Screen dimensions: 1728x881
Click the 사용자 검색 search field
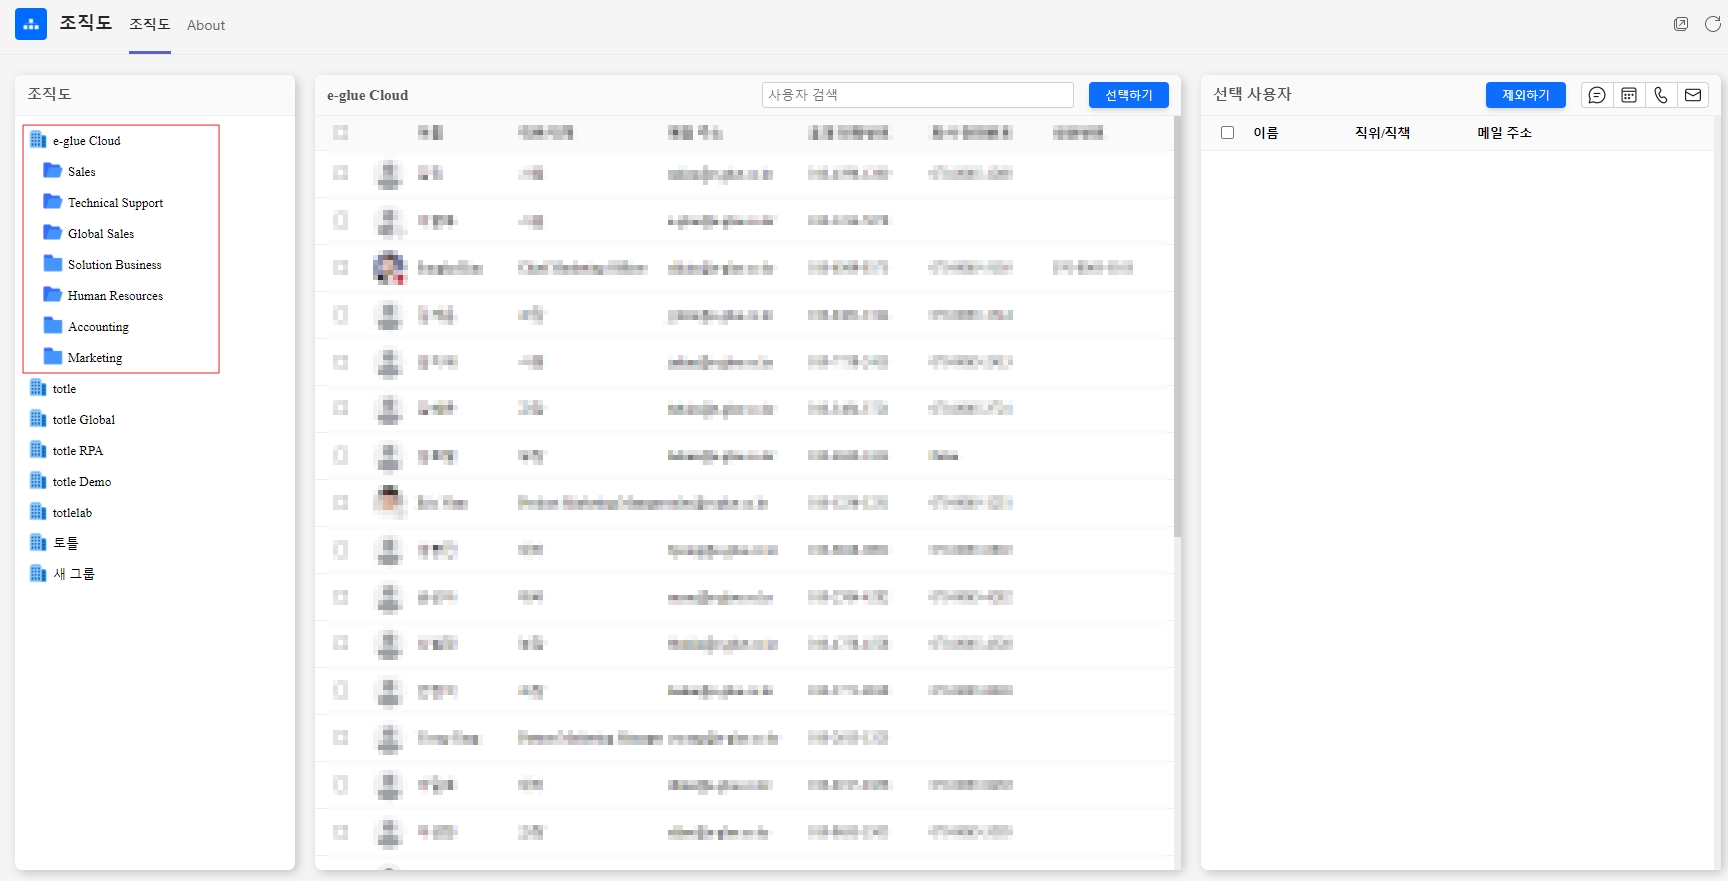[x=917, y=95]
